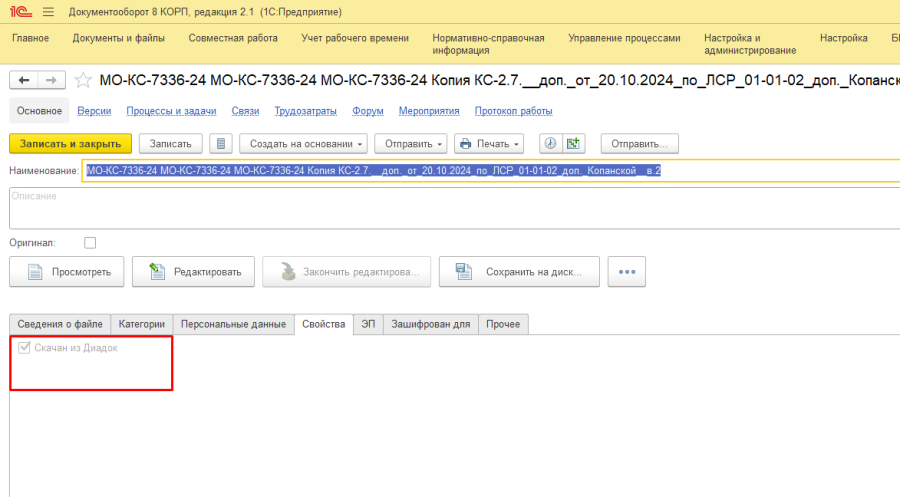Screen dimensions: 900x497
Task: Add document to favorites with star
Action: tap(83, 80)
